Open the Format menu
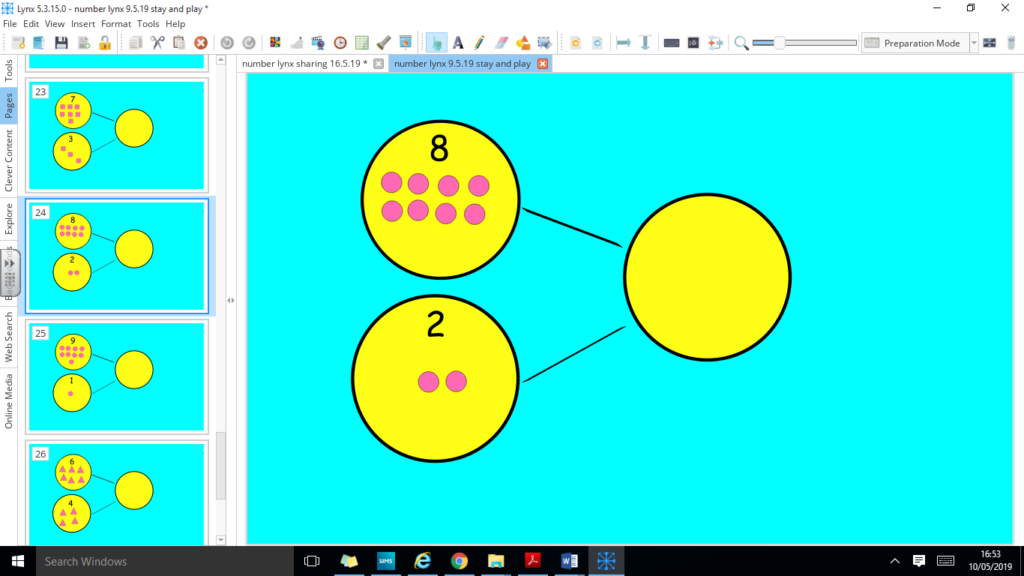 [x=116, y=24]
